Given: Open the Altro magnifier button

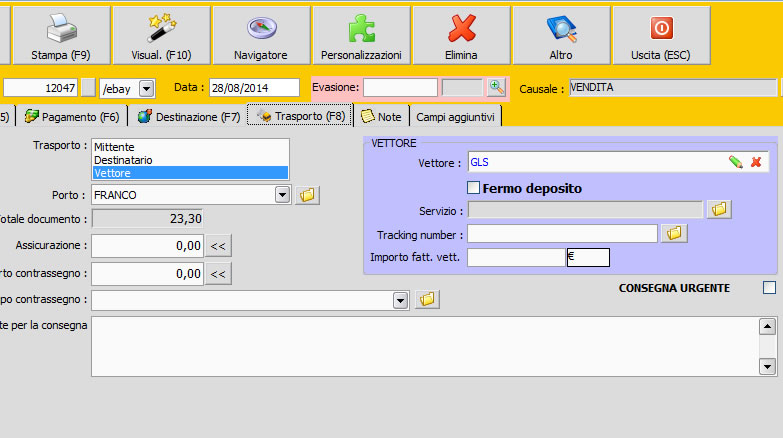Looking at the screenshot, I should [x=561, y=35].
